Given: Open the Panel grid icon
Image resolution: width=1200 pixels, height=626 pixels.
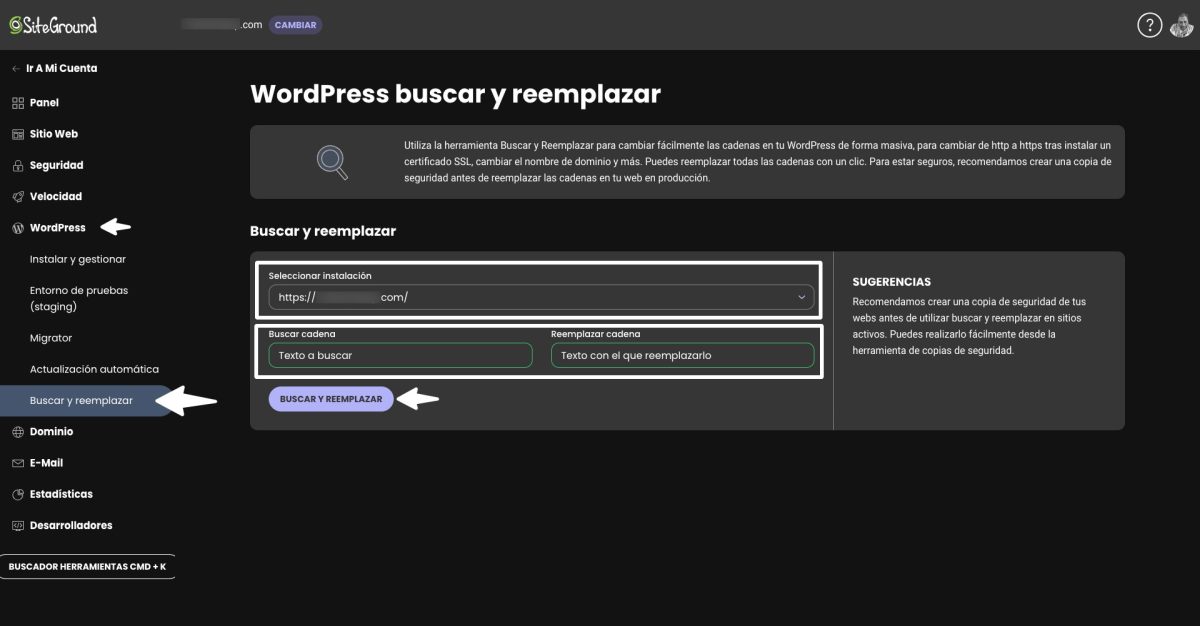Looking at the screenshot, I should [x=16, y=102].
